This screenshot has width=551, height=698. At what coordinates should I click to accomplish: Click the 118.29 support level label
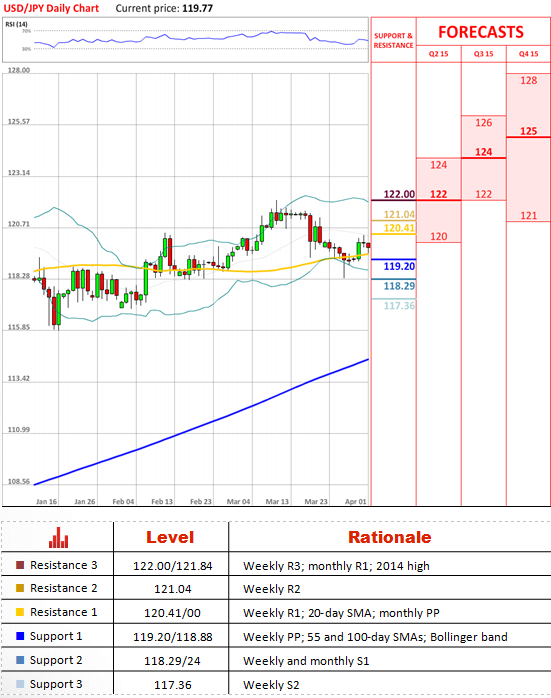pyautogui.click(x=399, y=286)
